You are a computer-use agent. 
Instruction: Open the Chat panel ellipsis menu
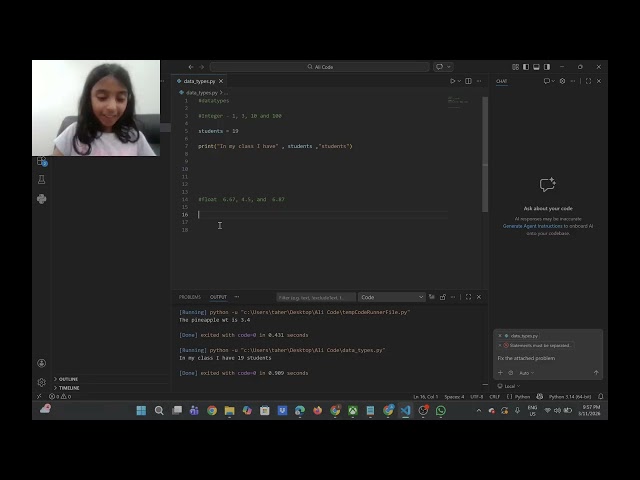tap(573, 81)
